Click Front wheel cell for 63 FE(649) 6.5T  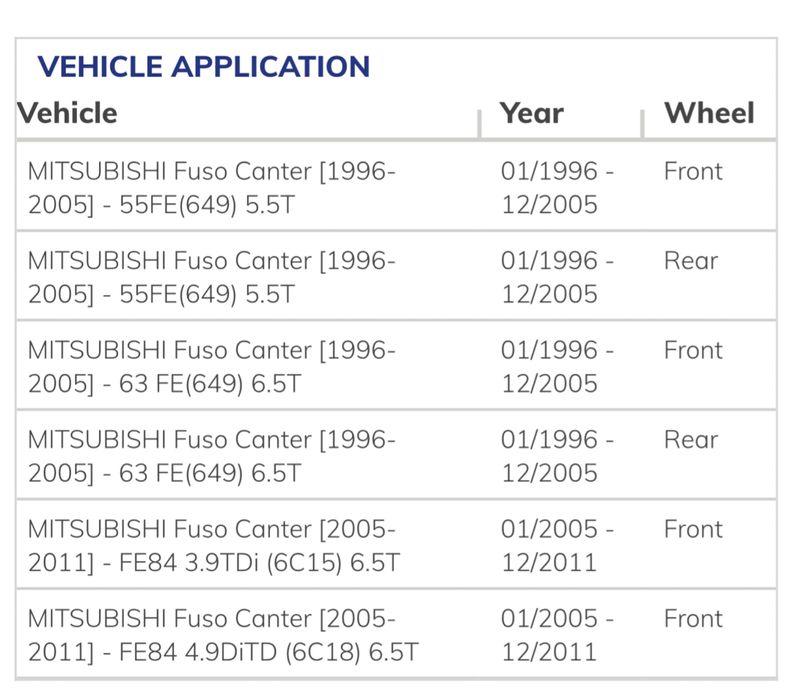click(692, 351)
